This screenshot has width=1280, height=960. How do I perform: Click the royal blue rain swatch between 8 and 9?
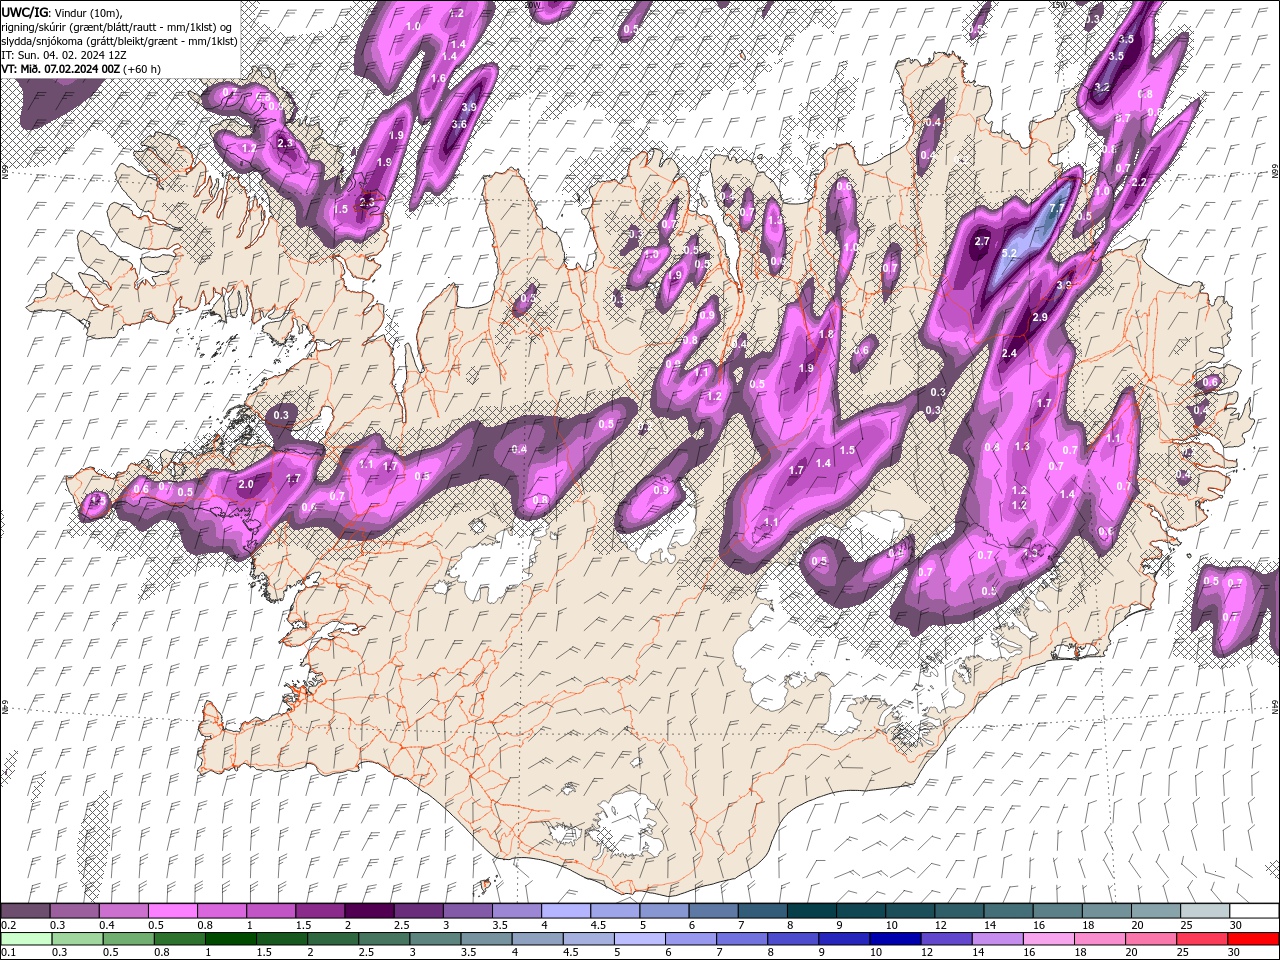click(792, 938)
